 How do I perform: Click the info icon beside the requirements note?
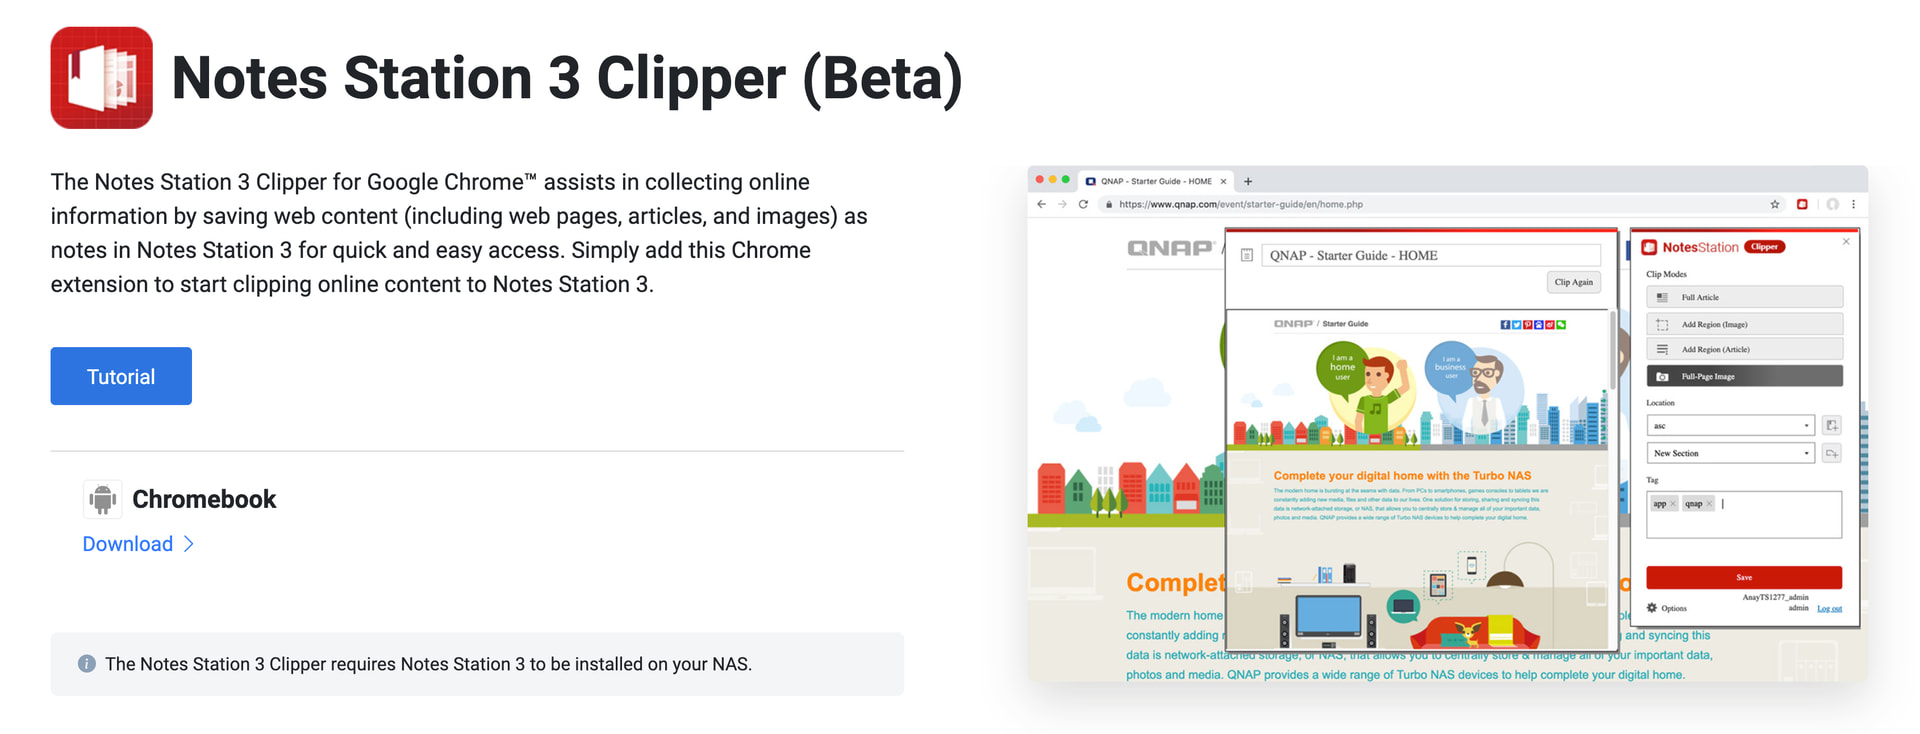click(x=87, y=664)
